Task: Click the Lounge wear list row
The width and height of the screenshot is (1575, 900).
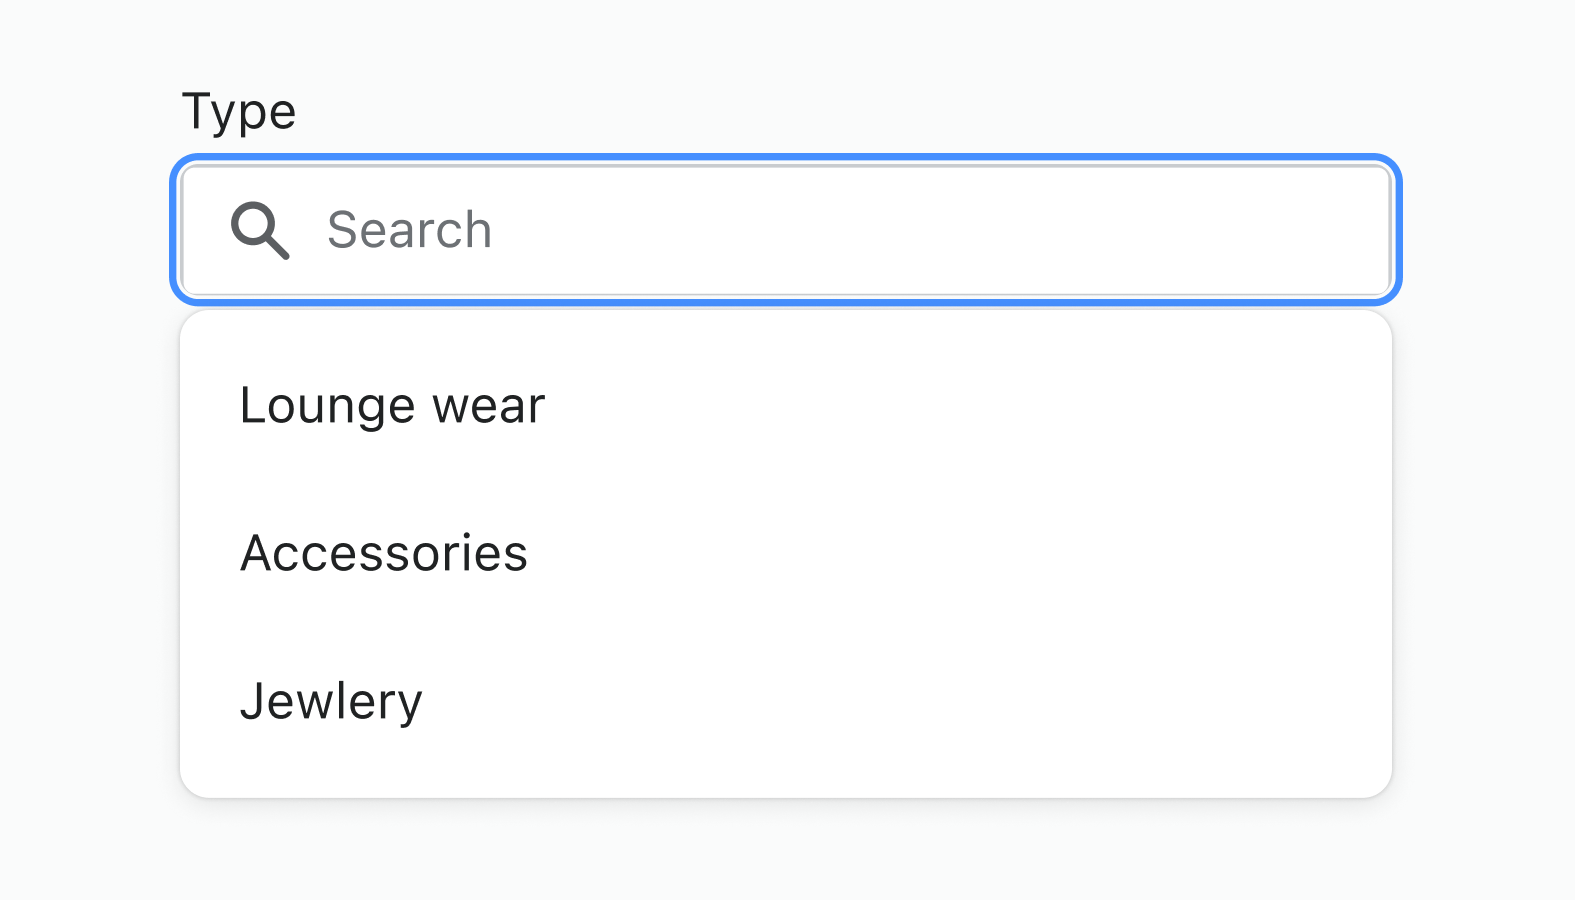Action: point(786,406)
